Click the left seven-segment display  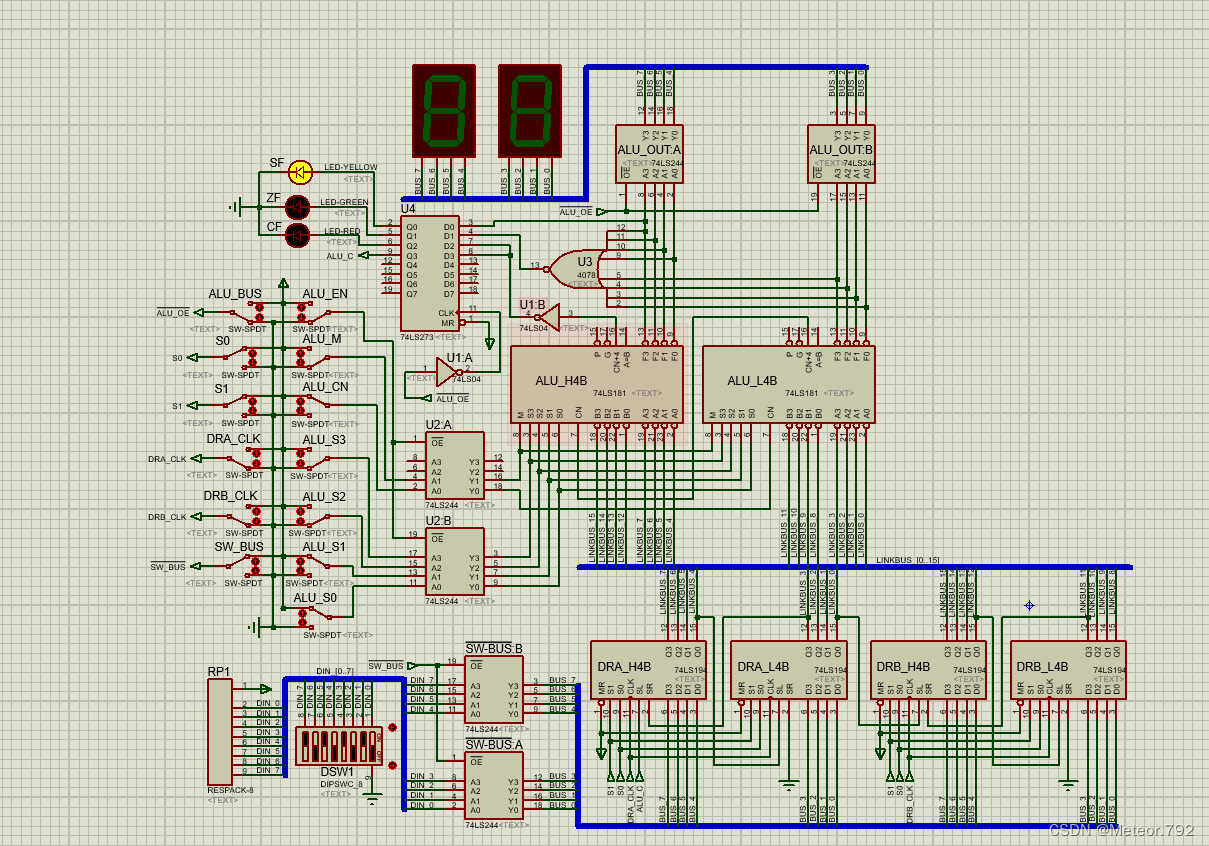pyautogui.click(x=443, y=111)
